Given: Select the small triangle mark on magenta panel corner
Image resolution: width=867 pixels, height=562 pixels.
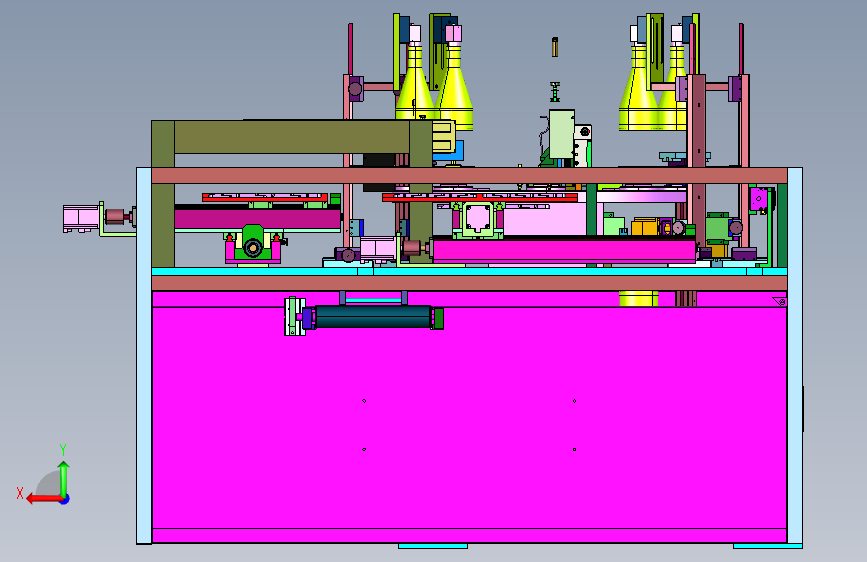Looking at the screenshot, I should (780, 301).
